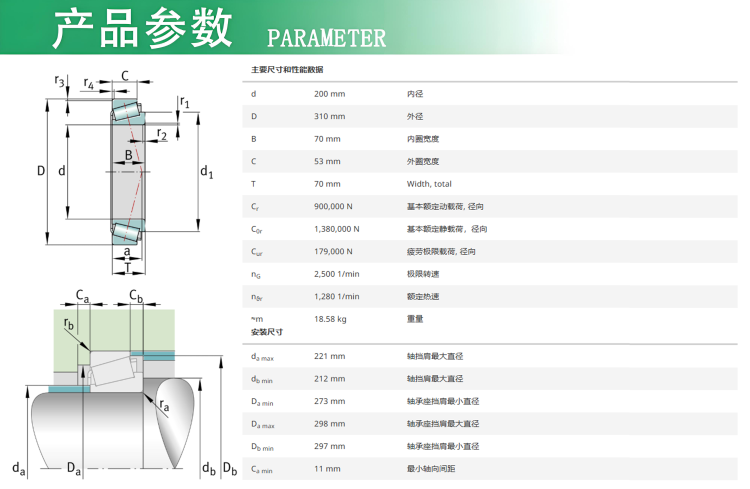Click the 53 mm outer ring width value
The height and width of the screenshot is (489, 750).
click(x=326, y=161)
